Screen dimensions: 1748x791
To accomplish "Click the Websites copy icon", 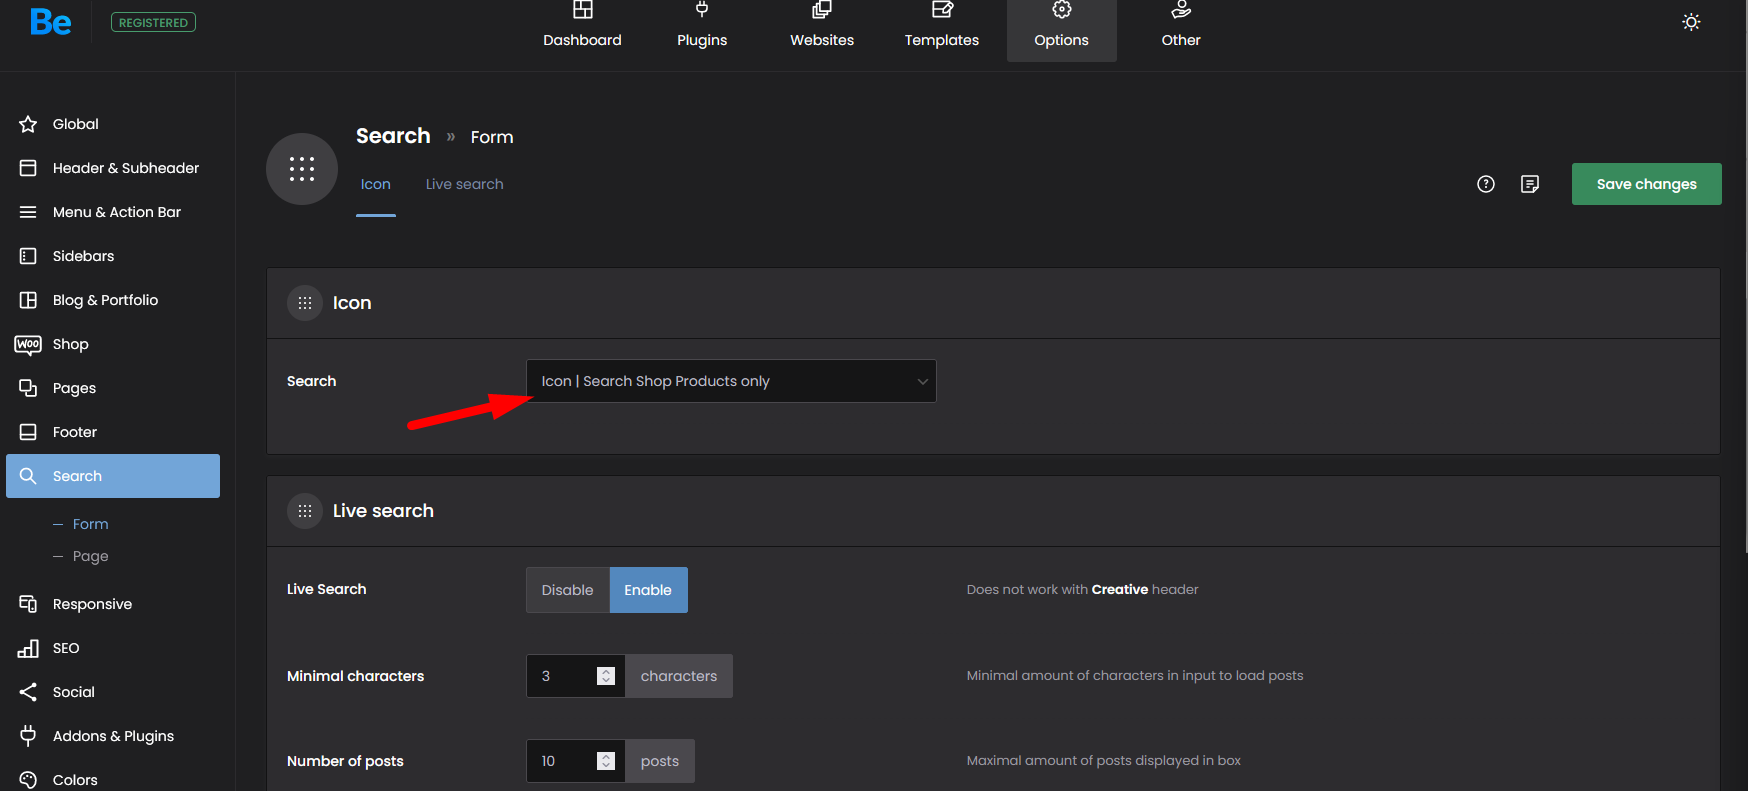I will 822,10.
